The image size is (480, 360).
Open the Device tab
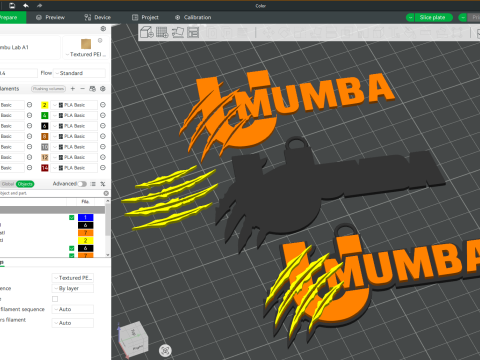coord(97,17)
